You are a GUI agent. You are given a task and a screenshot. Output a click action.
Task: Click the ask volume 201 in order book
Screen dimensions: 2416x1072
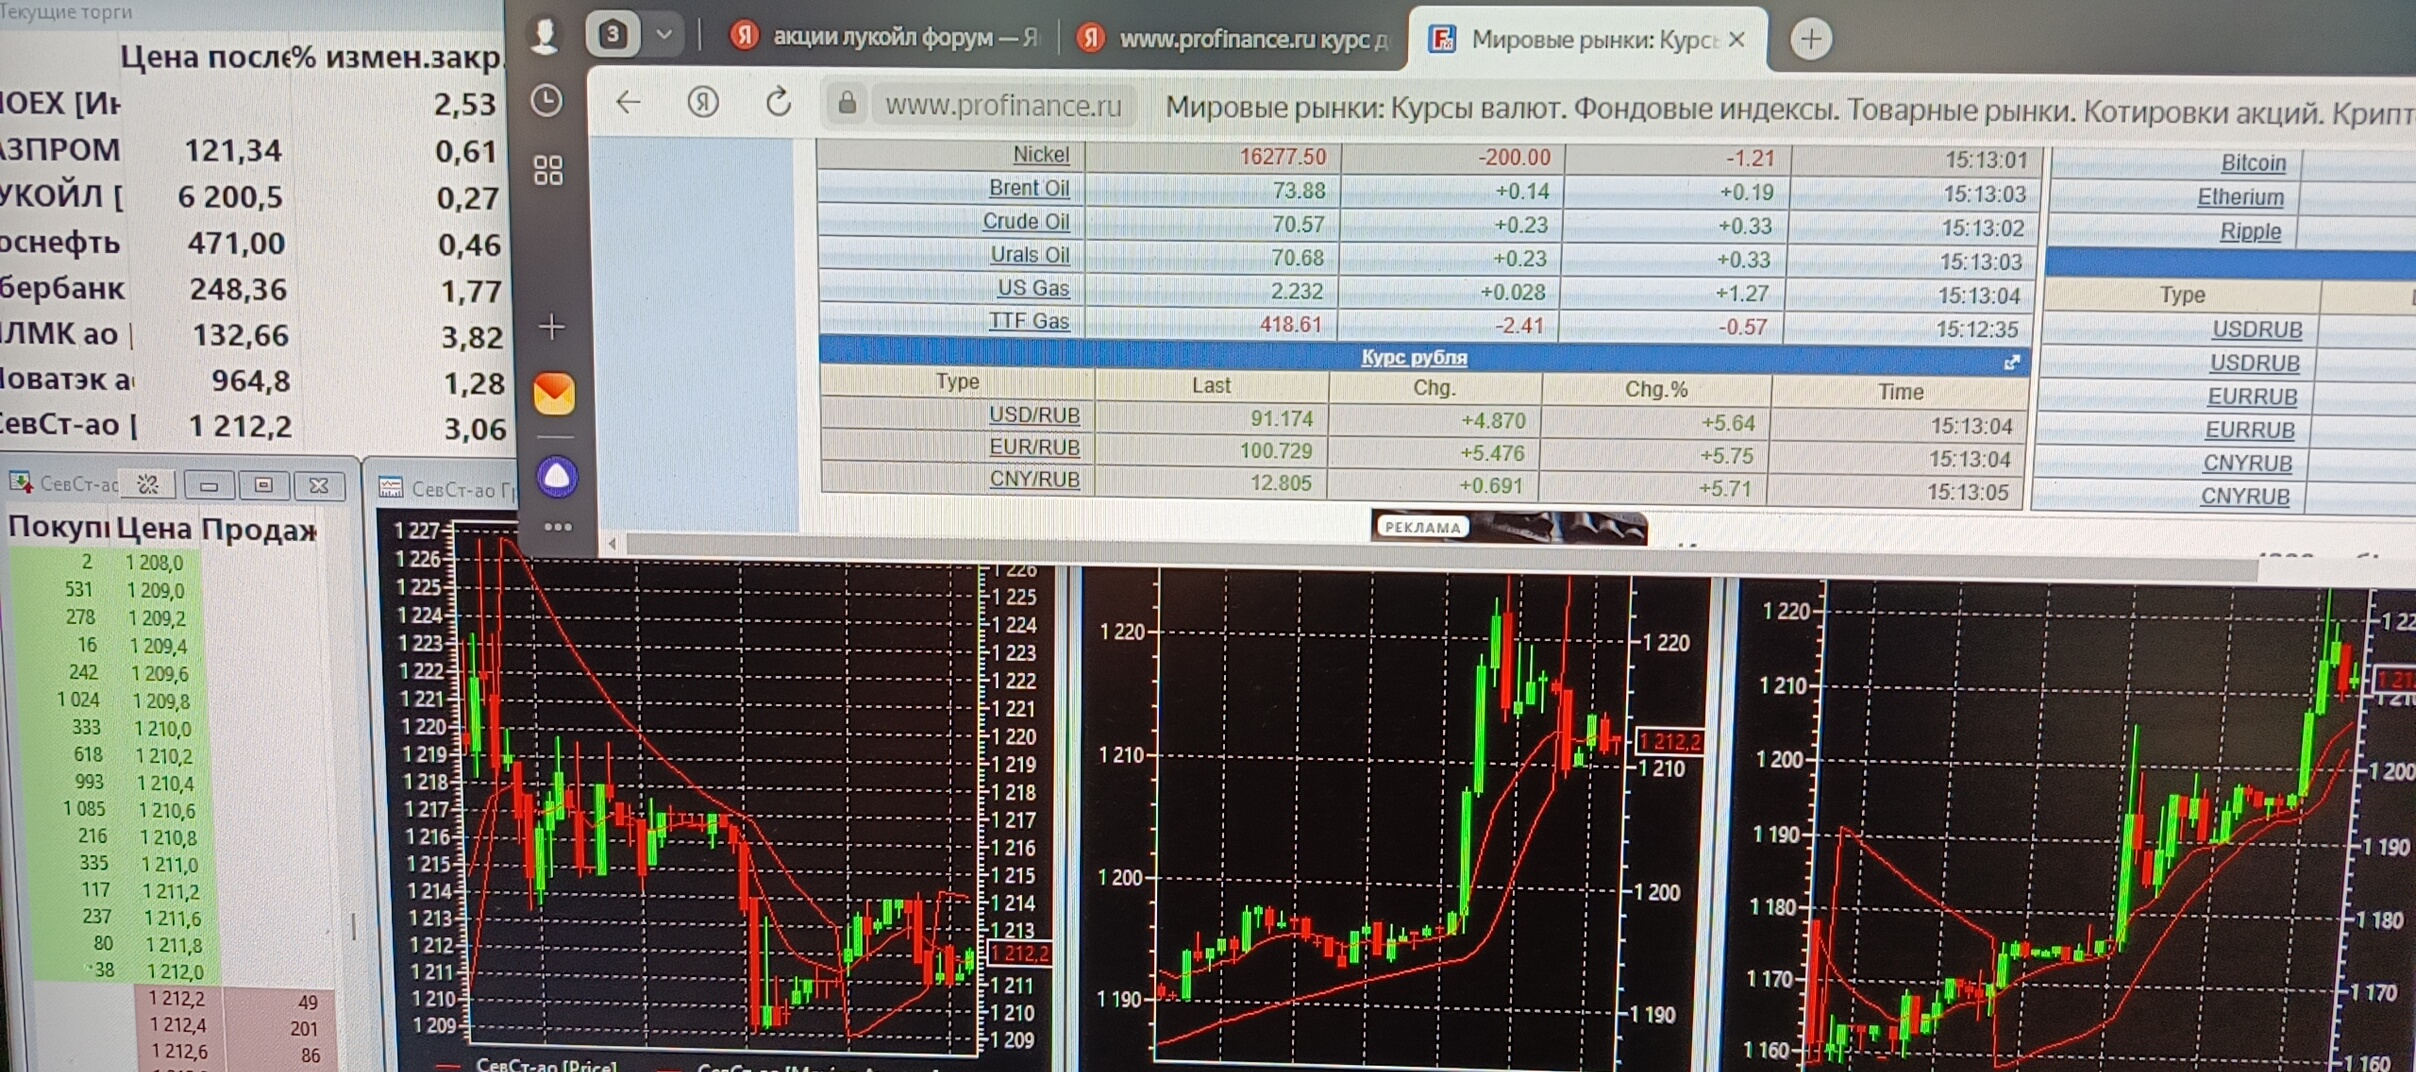click(x=304, y=1028)
